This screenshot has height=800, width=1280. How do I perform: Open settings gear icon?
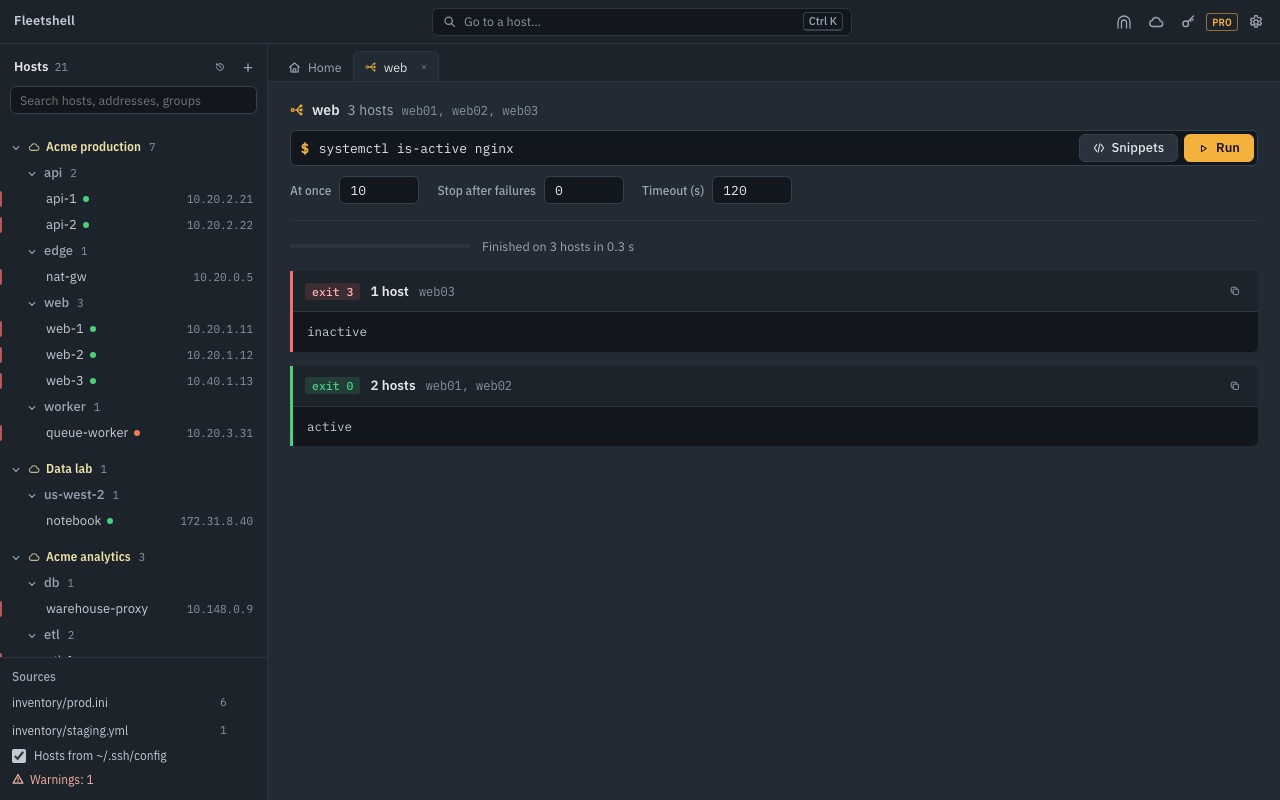pos(1256,22)
